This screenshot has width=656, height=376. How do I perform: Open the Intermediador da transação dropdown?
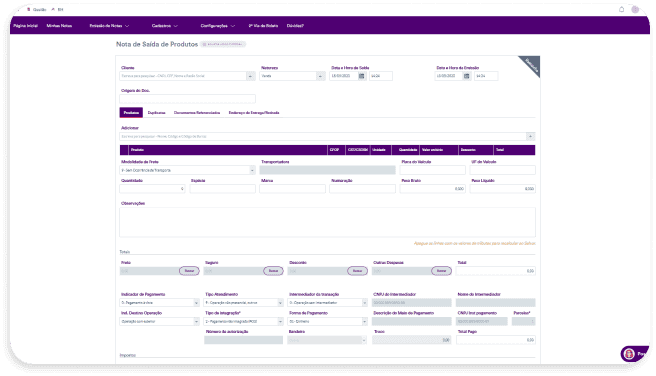coord(328,302)
